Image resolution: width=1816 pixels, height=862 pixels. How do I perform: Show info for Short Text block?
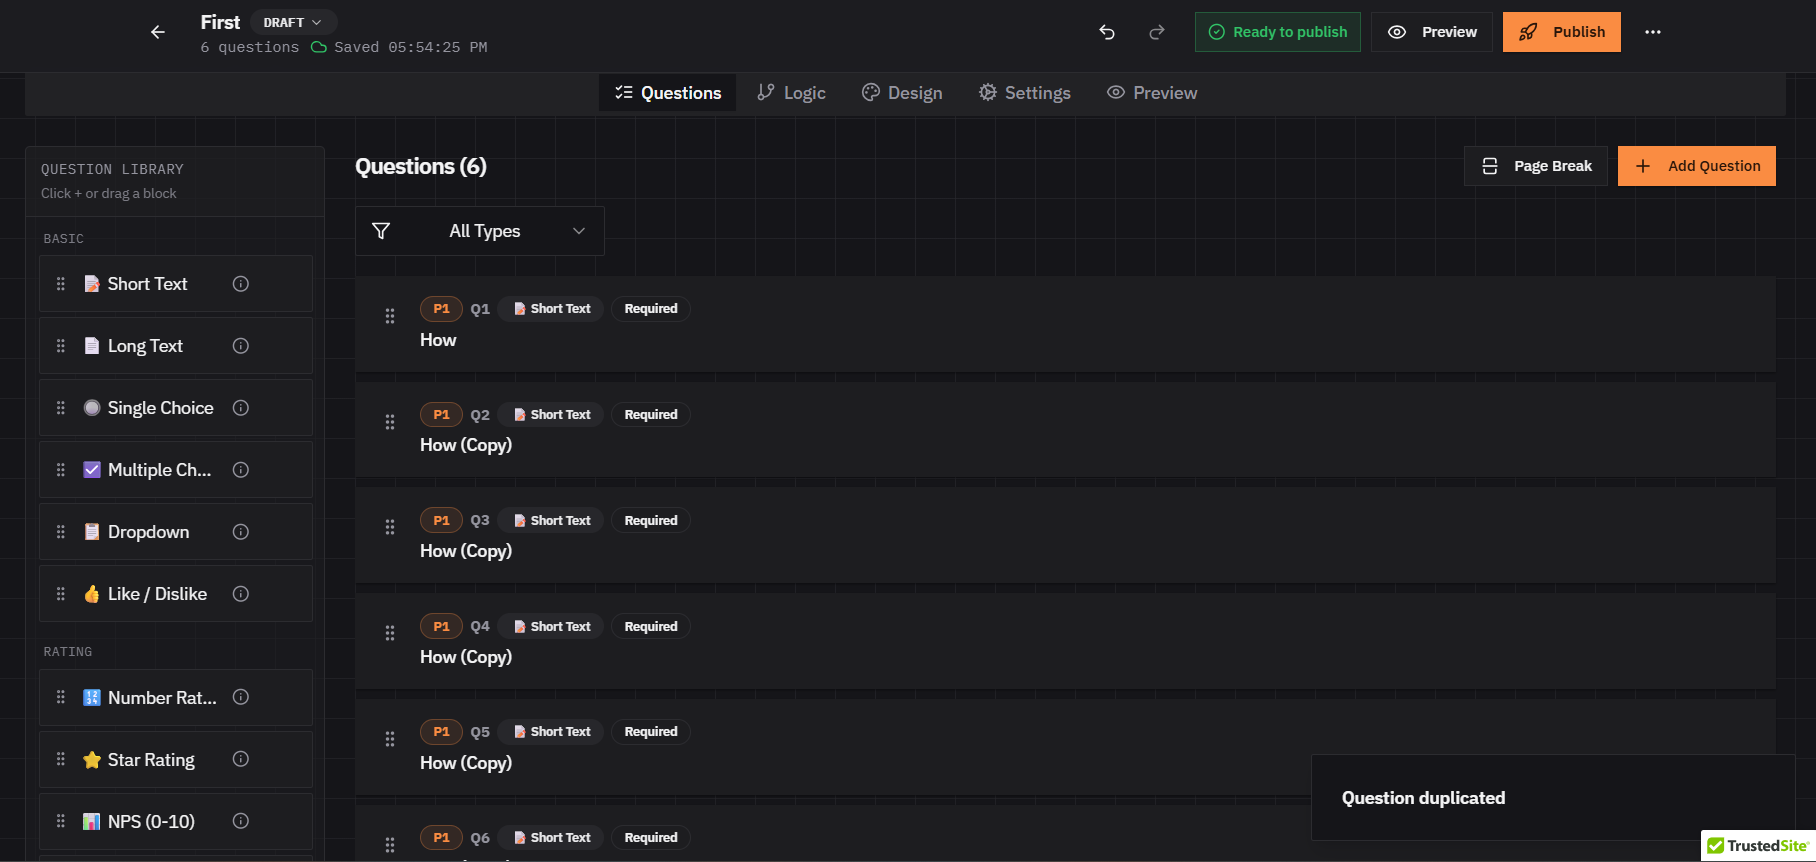[x=241, y=284]
